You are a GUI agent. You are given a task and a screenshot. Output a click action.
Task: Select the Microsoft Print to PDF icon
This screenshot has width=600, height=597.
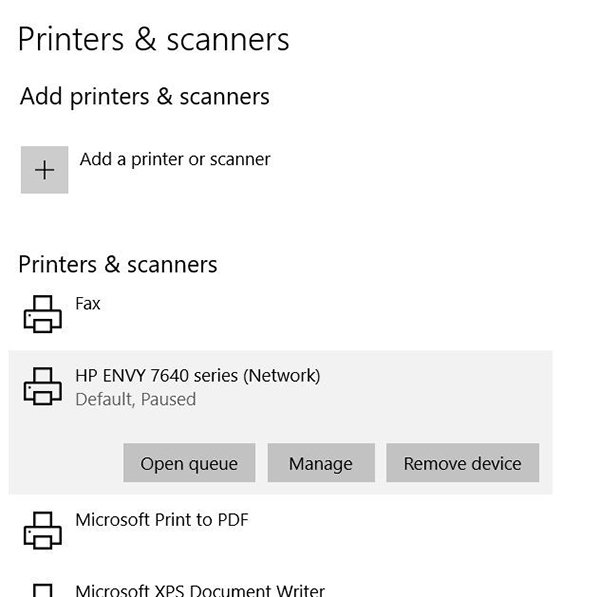click(x=41, y=530)
